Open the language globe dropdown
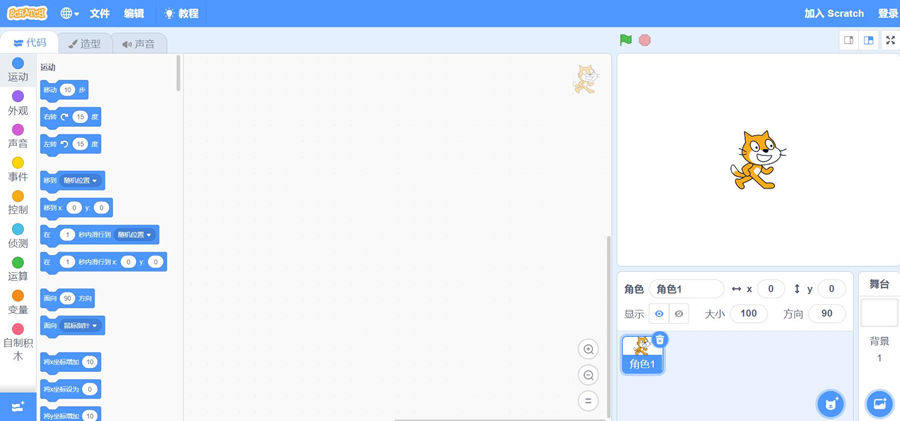Viewport: 900px width, 421px height. [x=70, y=14]
